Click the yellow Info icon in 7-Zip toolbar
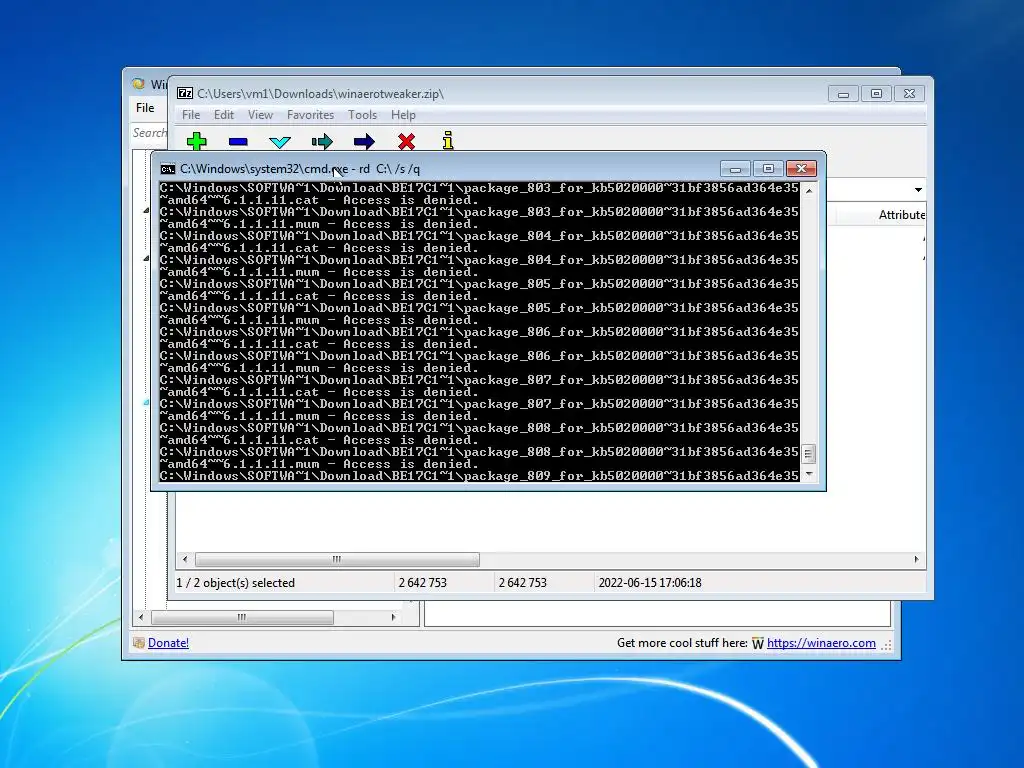1024x768 pixels. click(x=448, y=140)
